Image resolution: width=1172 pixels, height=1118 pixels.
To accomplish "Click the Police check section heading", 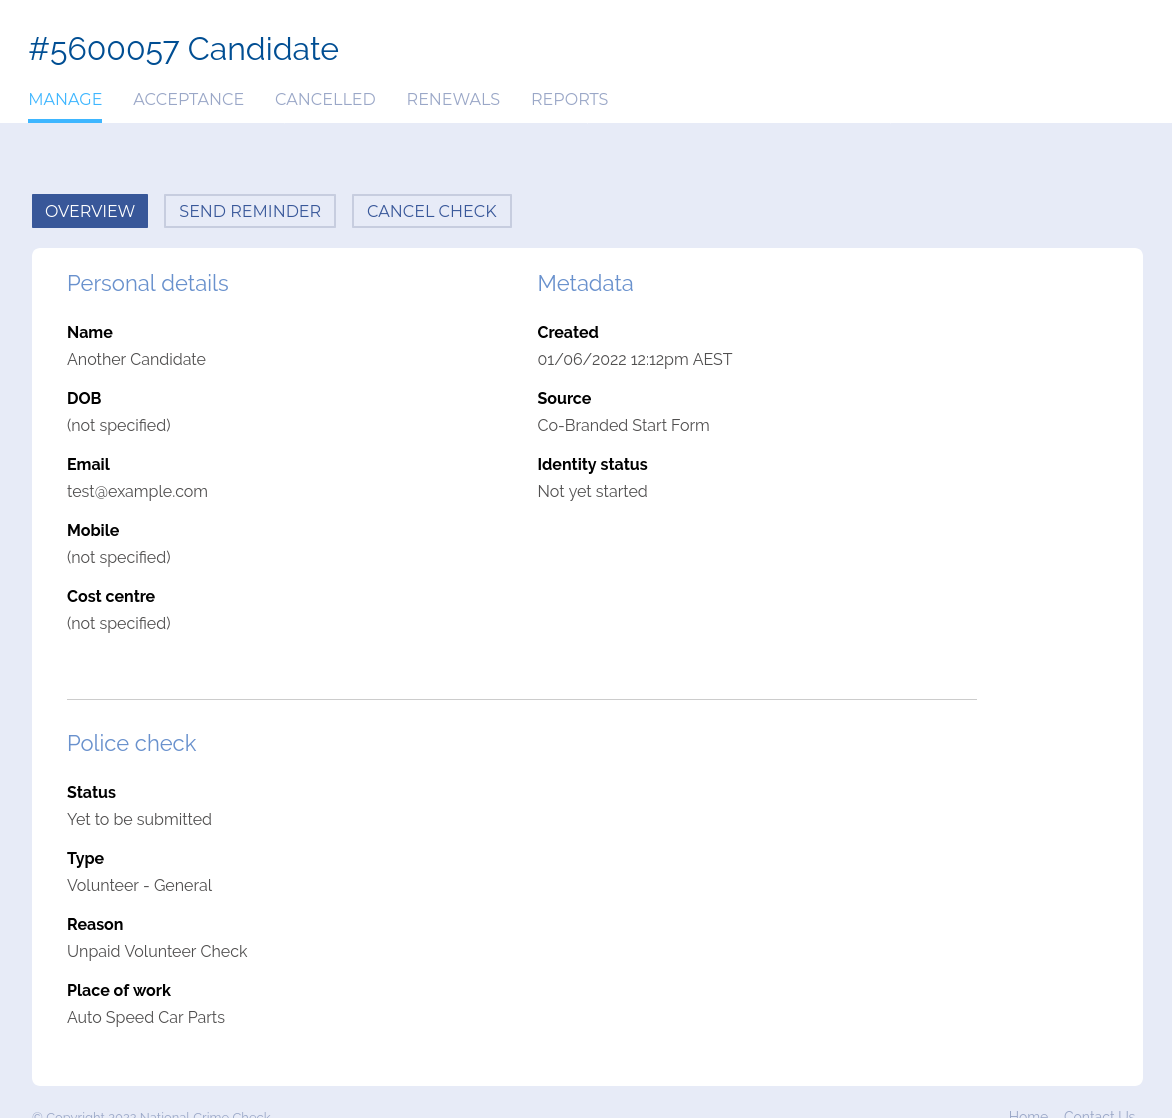I will (x=131, y=743).
